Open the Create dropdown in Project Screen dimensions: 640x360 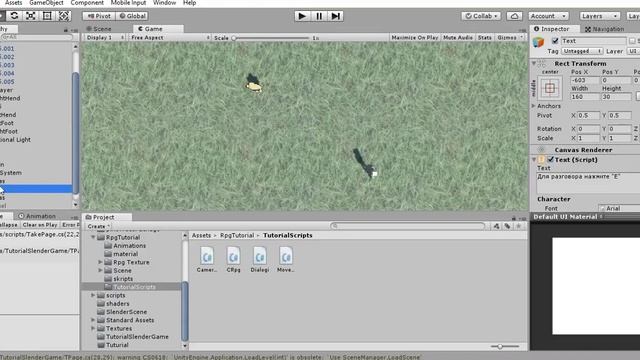point(98,226)
